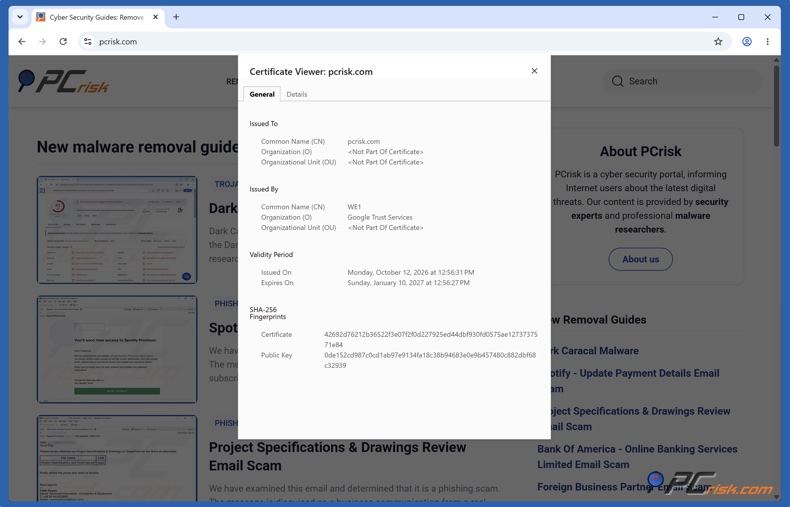
Task: Open Project Specifications & Drawings Review article
Action: pyautogui.click(x=337, y=456)
